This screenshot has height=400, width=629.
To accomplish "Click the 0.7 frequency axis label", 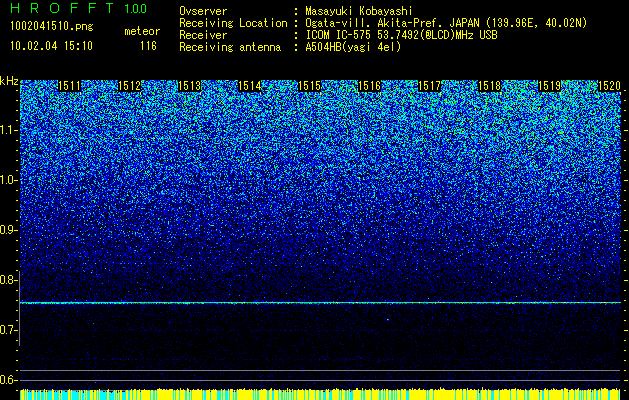I will click(8, 330).
